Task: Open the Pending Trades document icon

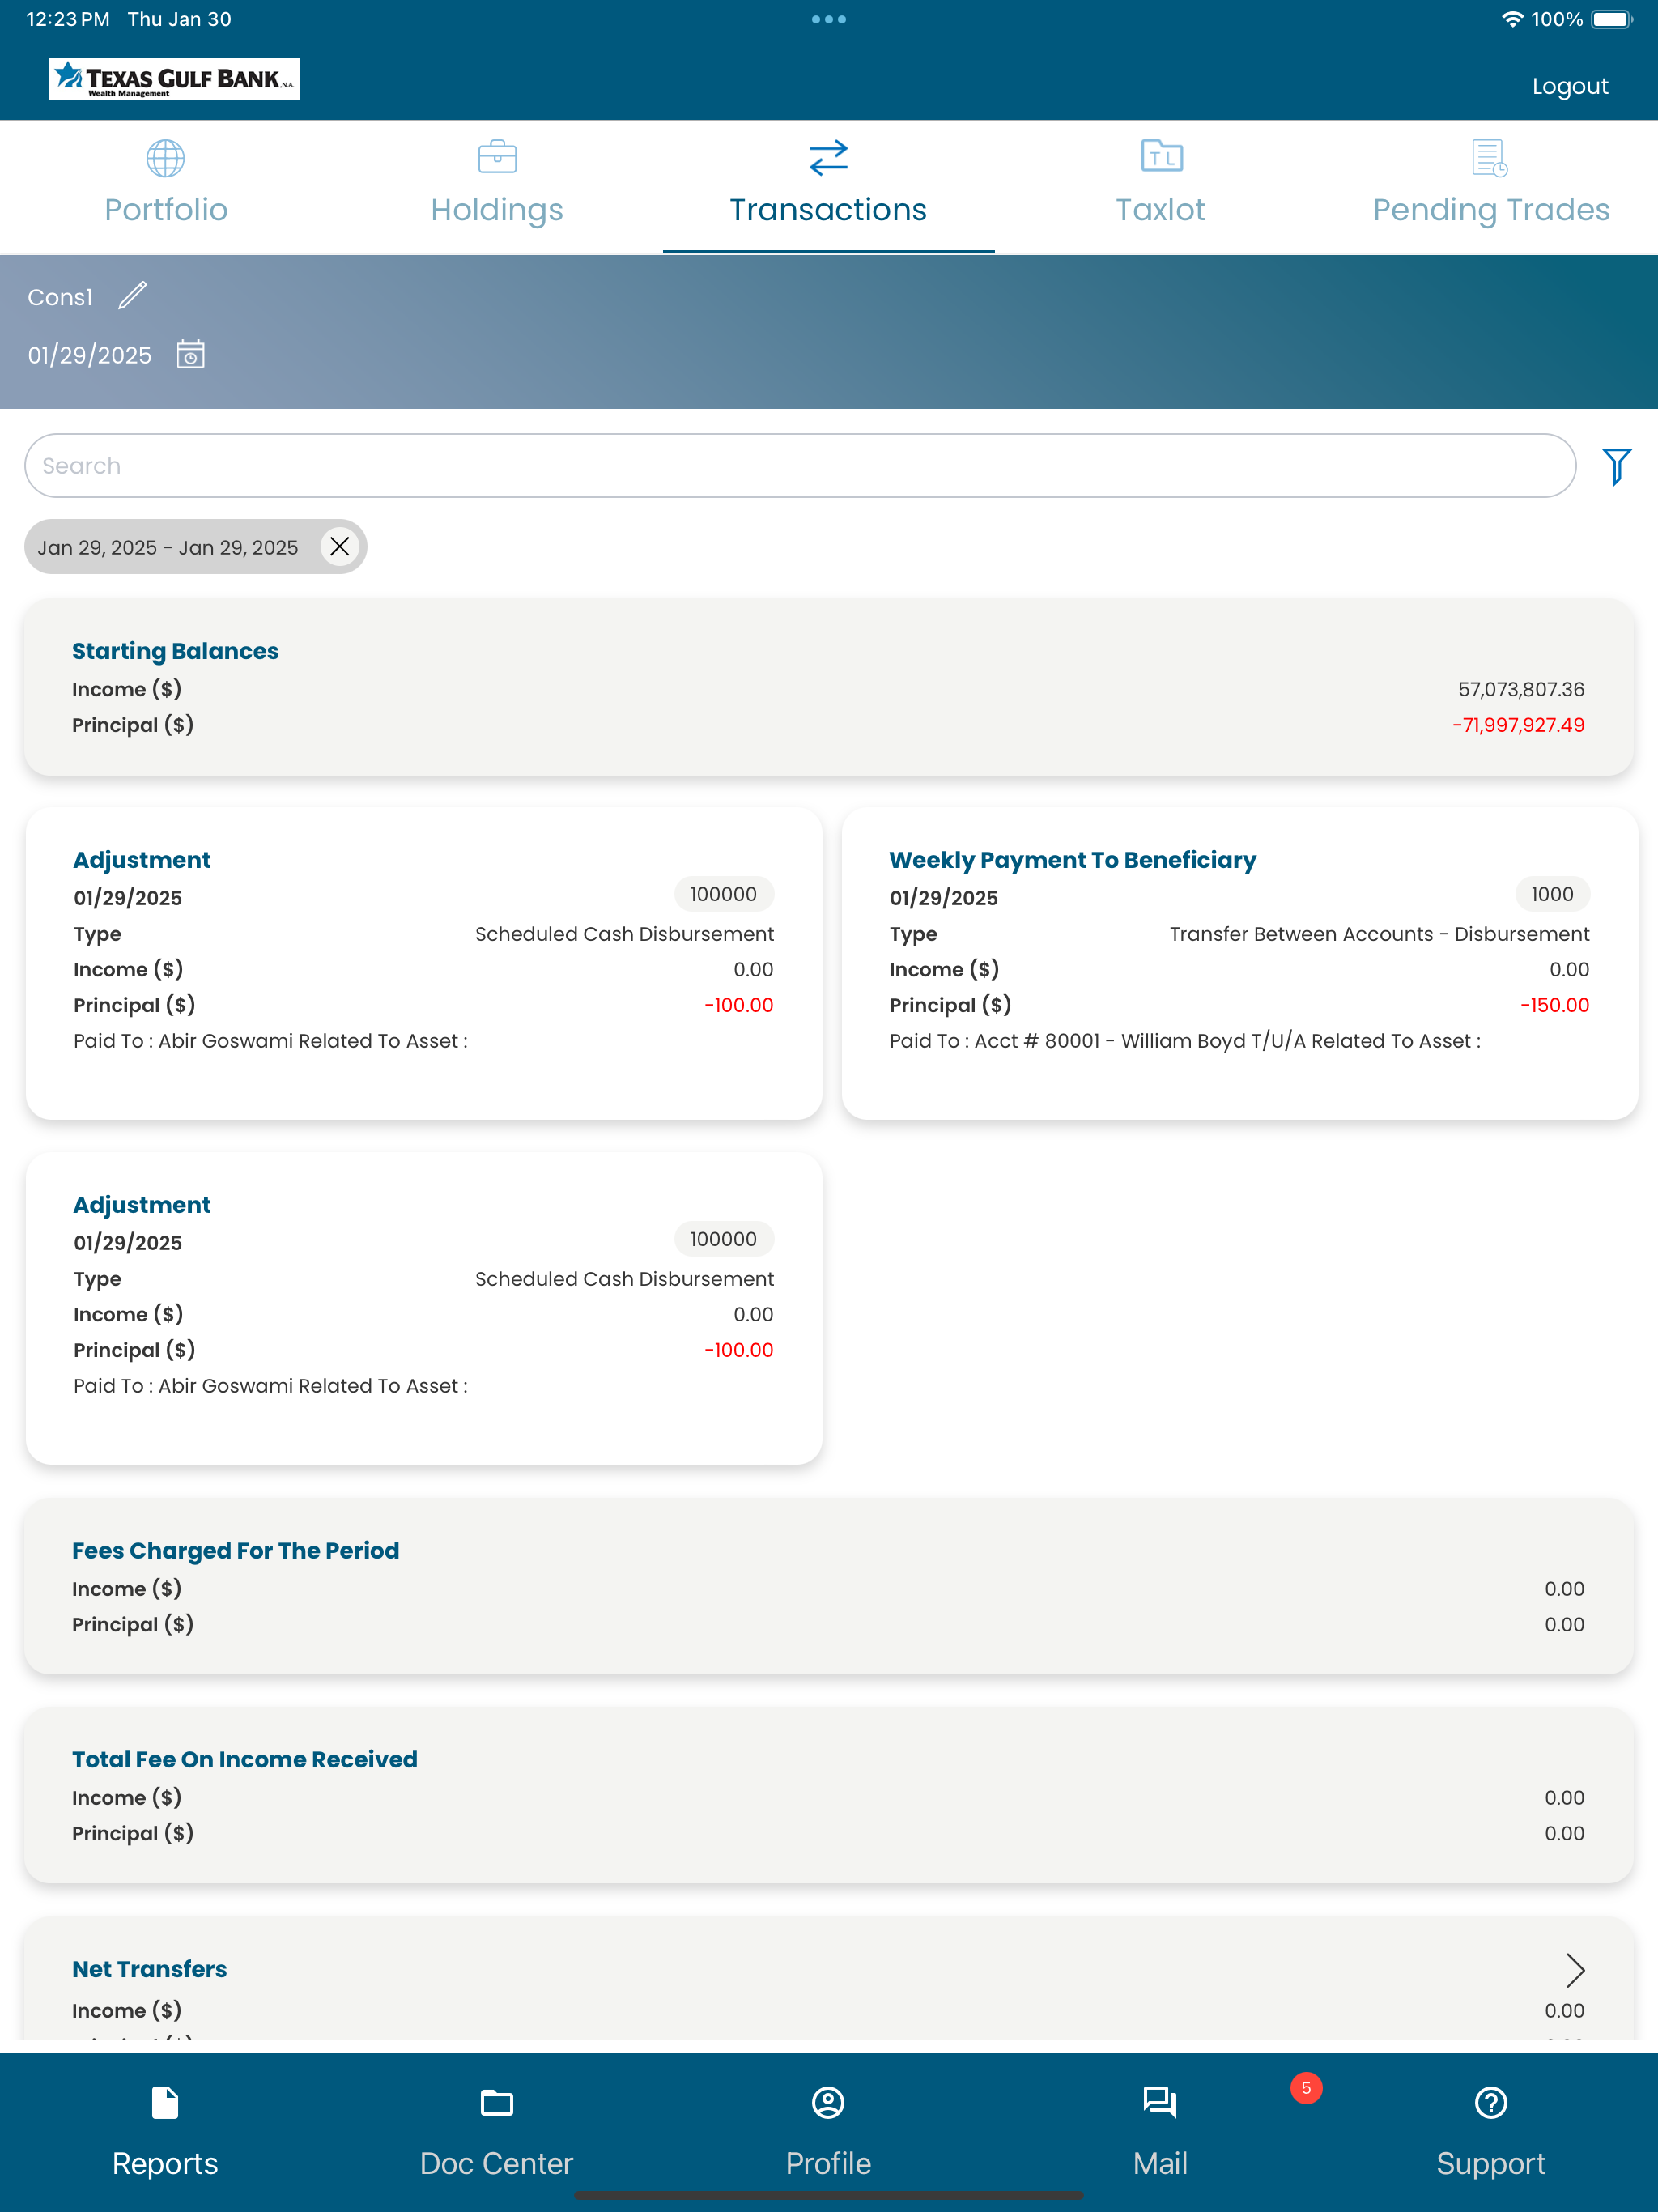Action: point(1490,158)
